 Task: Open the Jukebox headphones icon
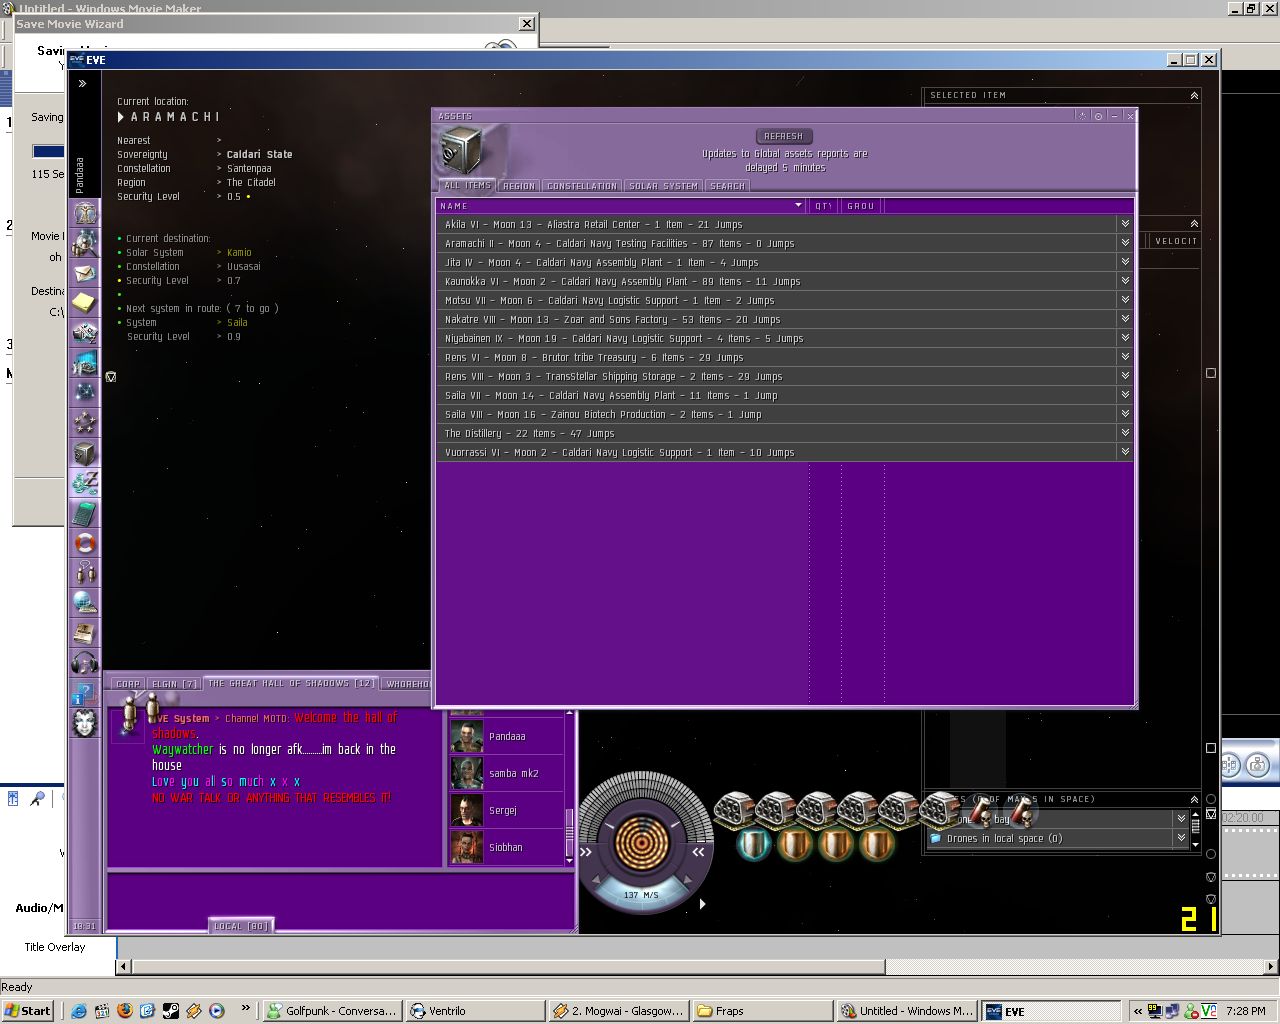pyautogui.click(x=85, y=663)
